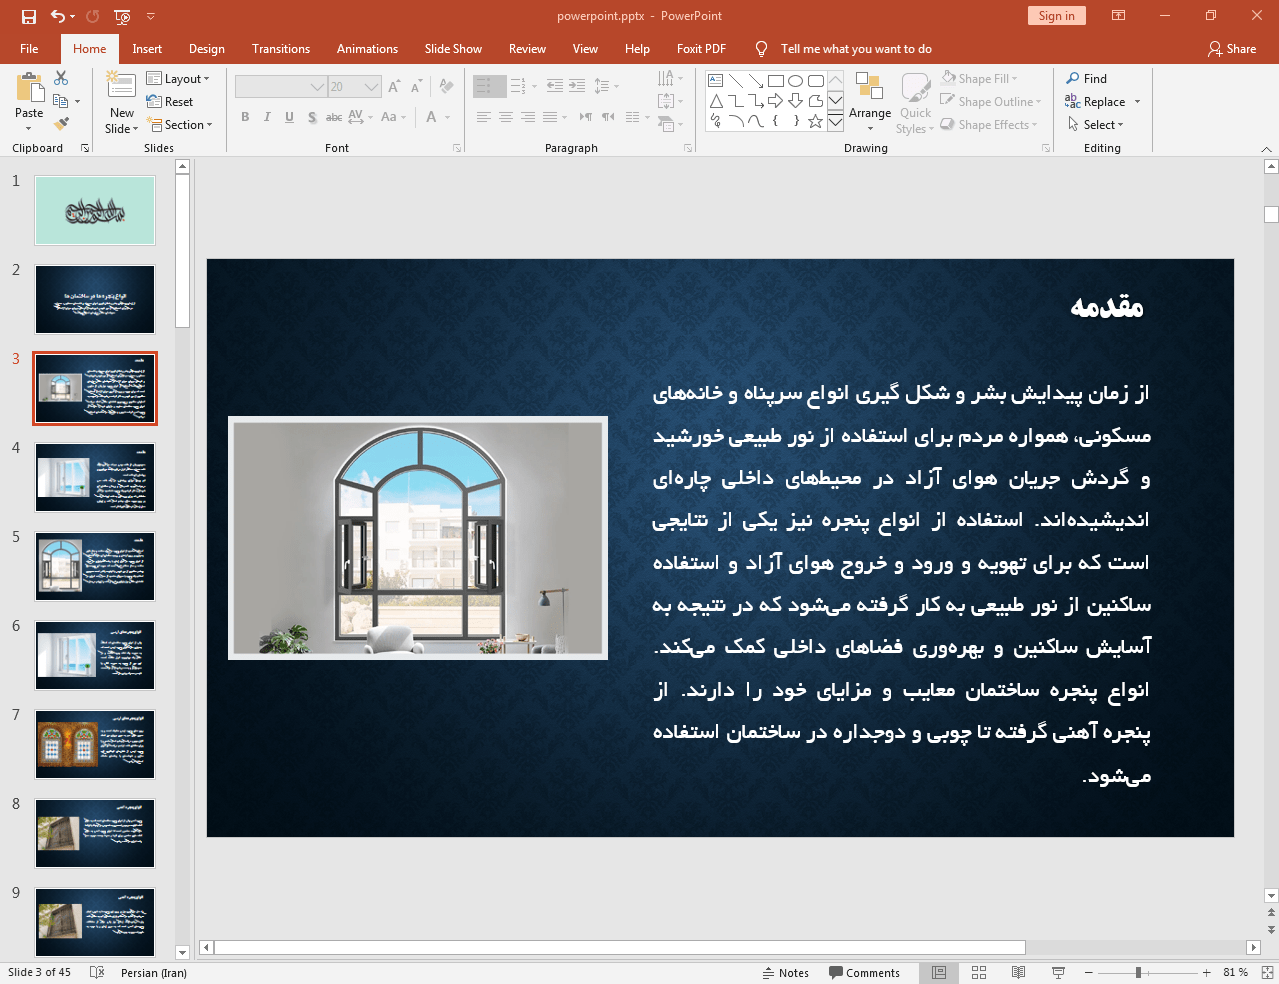This screenshot has width=1279, height=984.
Task: Open the File menu tab
Action: point(29,49)
